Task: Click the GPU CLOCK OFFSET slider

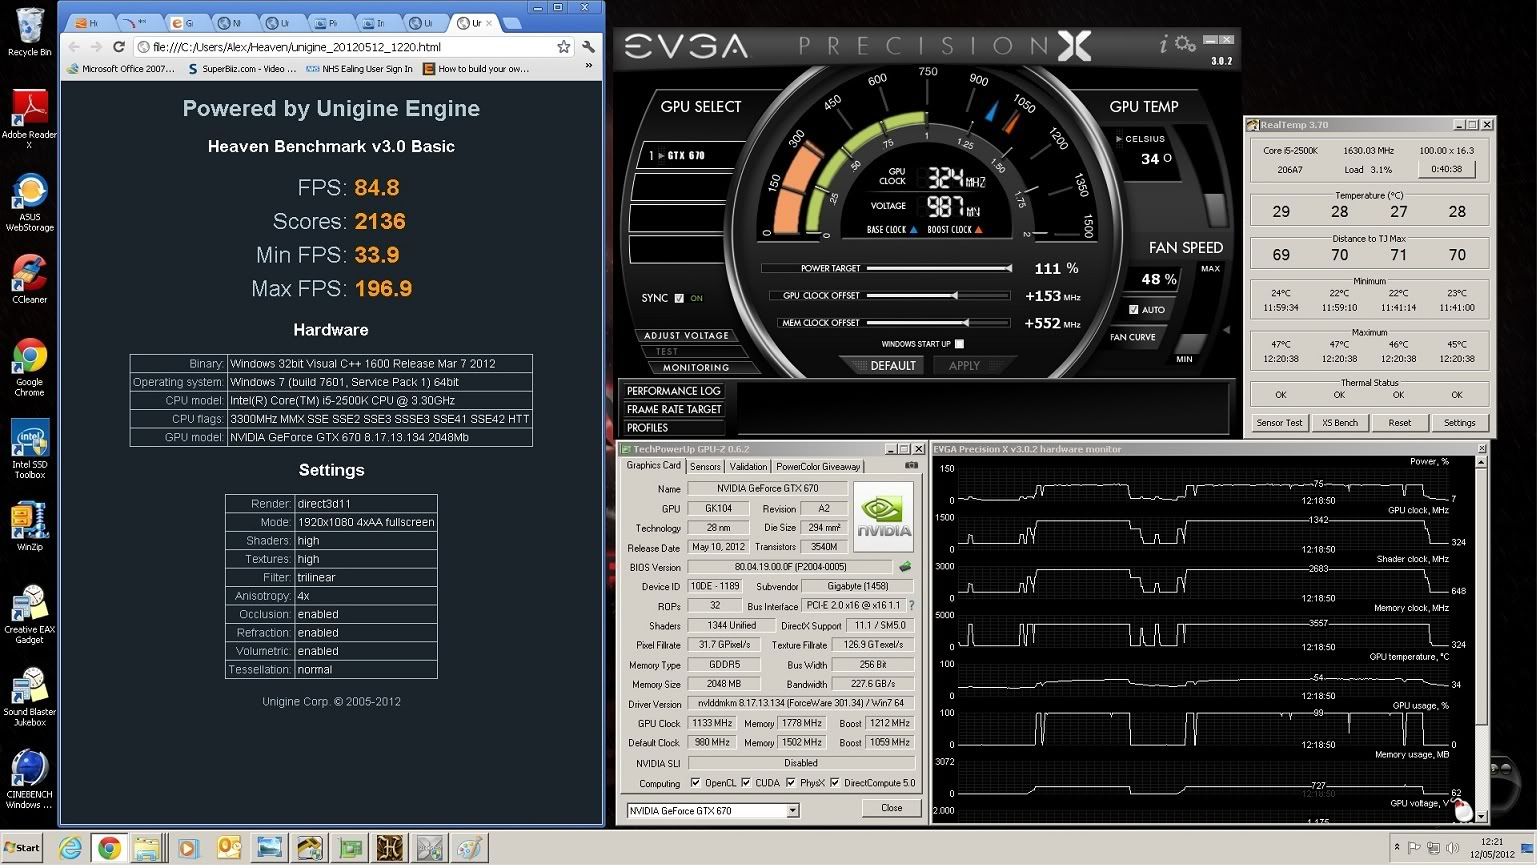Action: [938, 296]
